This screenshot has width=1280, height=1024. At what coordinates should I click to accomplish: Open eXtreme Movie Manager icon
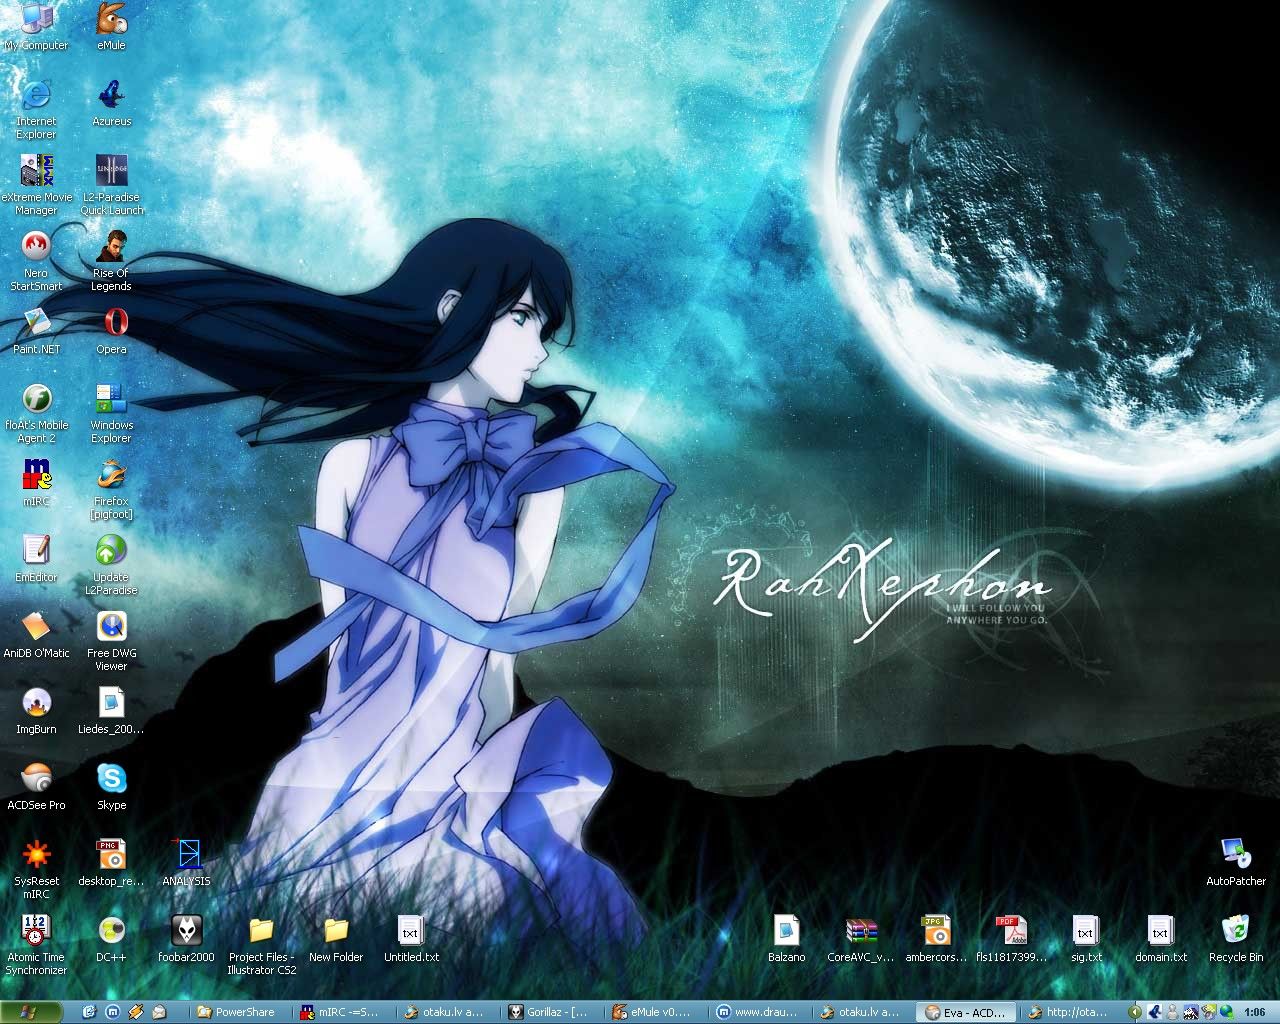36,185
